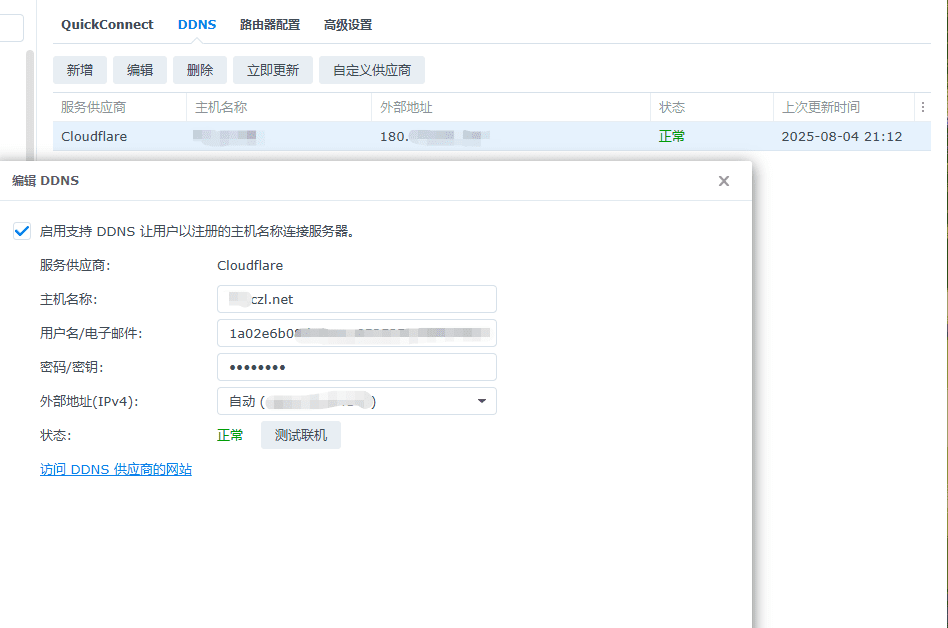Toggle the 启用支持 DDNS checkbox
This screenshot has width=948, height=628.
22,231
